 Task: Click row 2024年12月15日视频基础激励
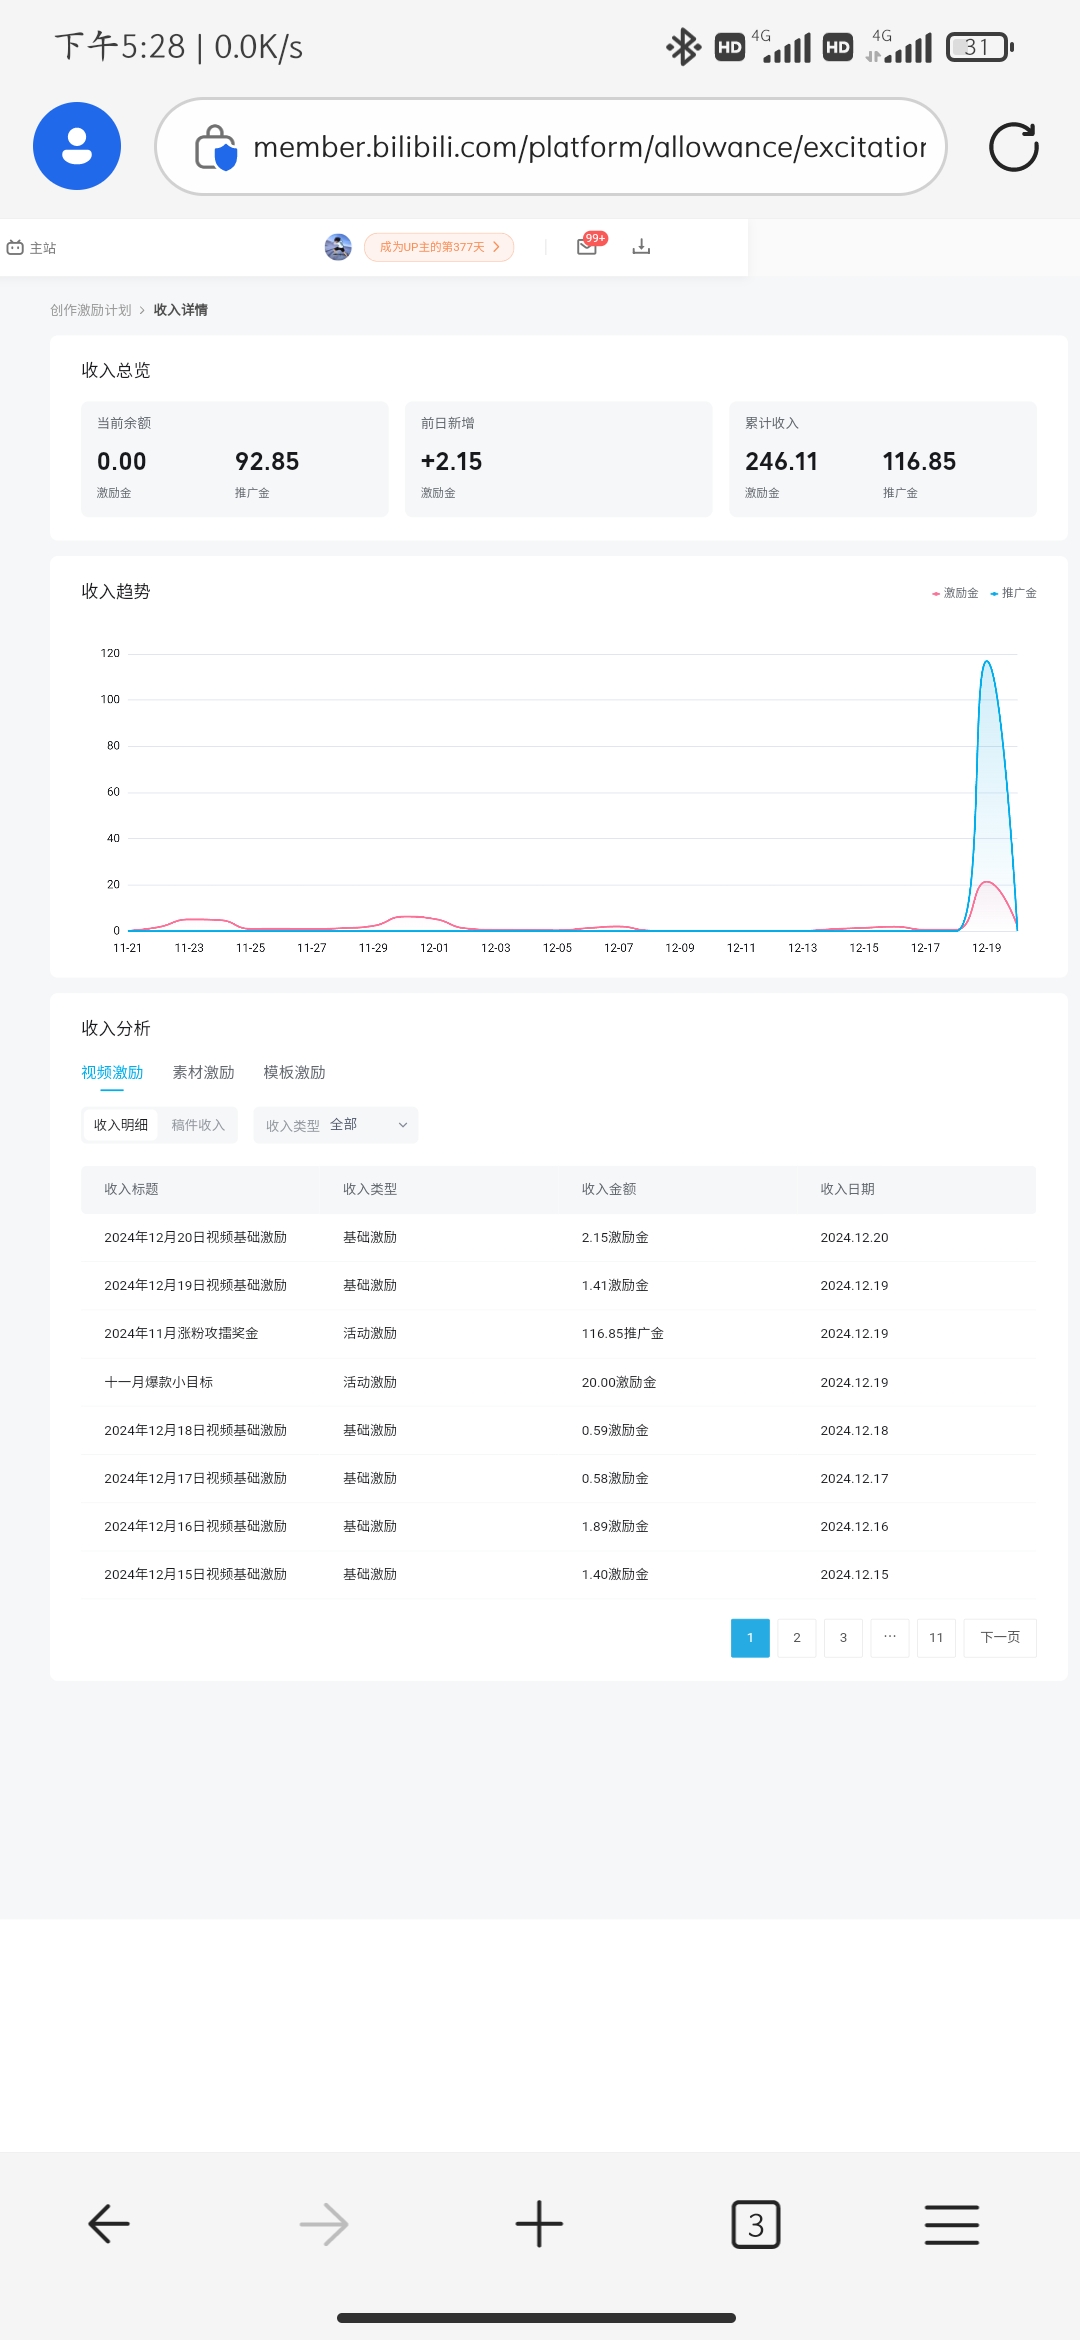coord(558,1574)
